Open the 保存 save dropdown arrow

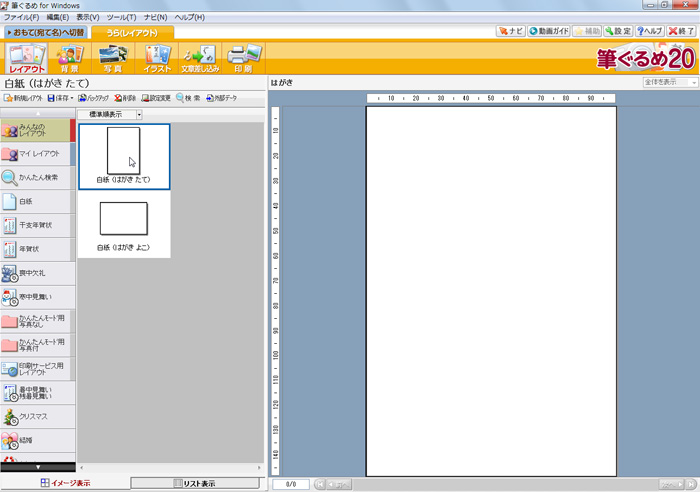(x=72, y=98)
